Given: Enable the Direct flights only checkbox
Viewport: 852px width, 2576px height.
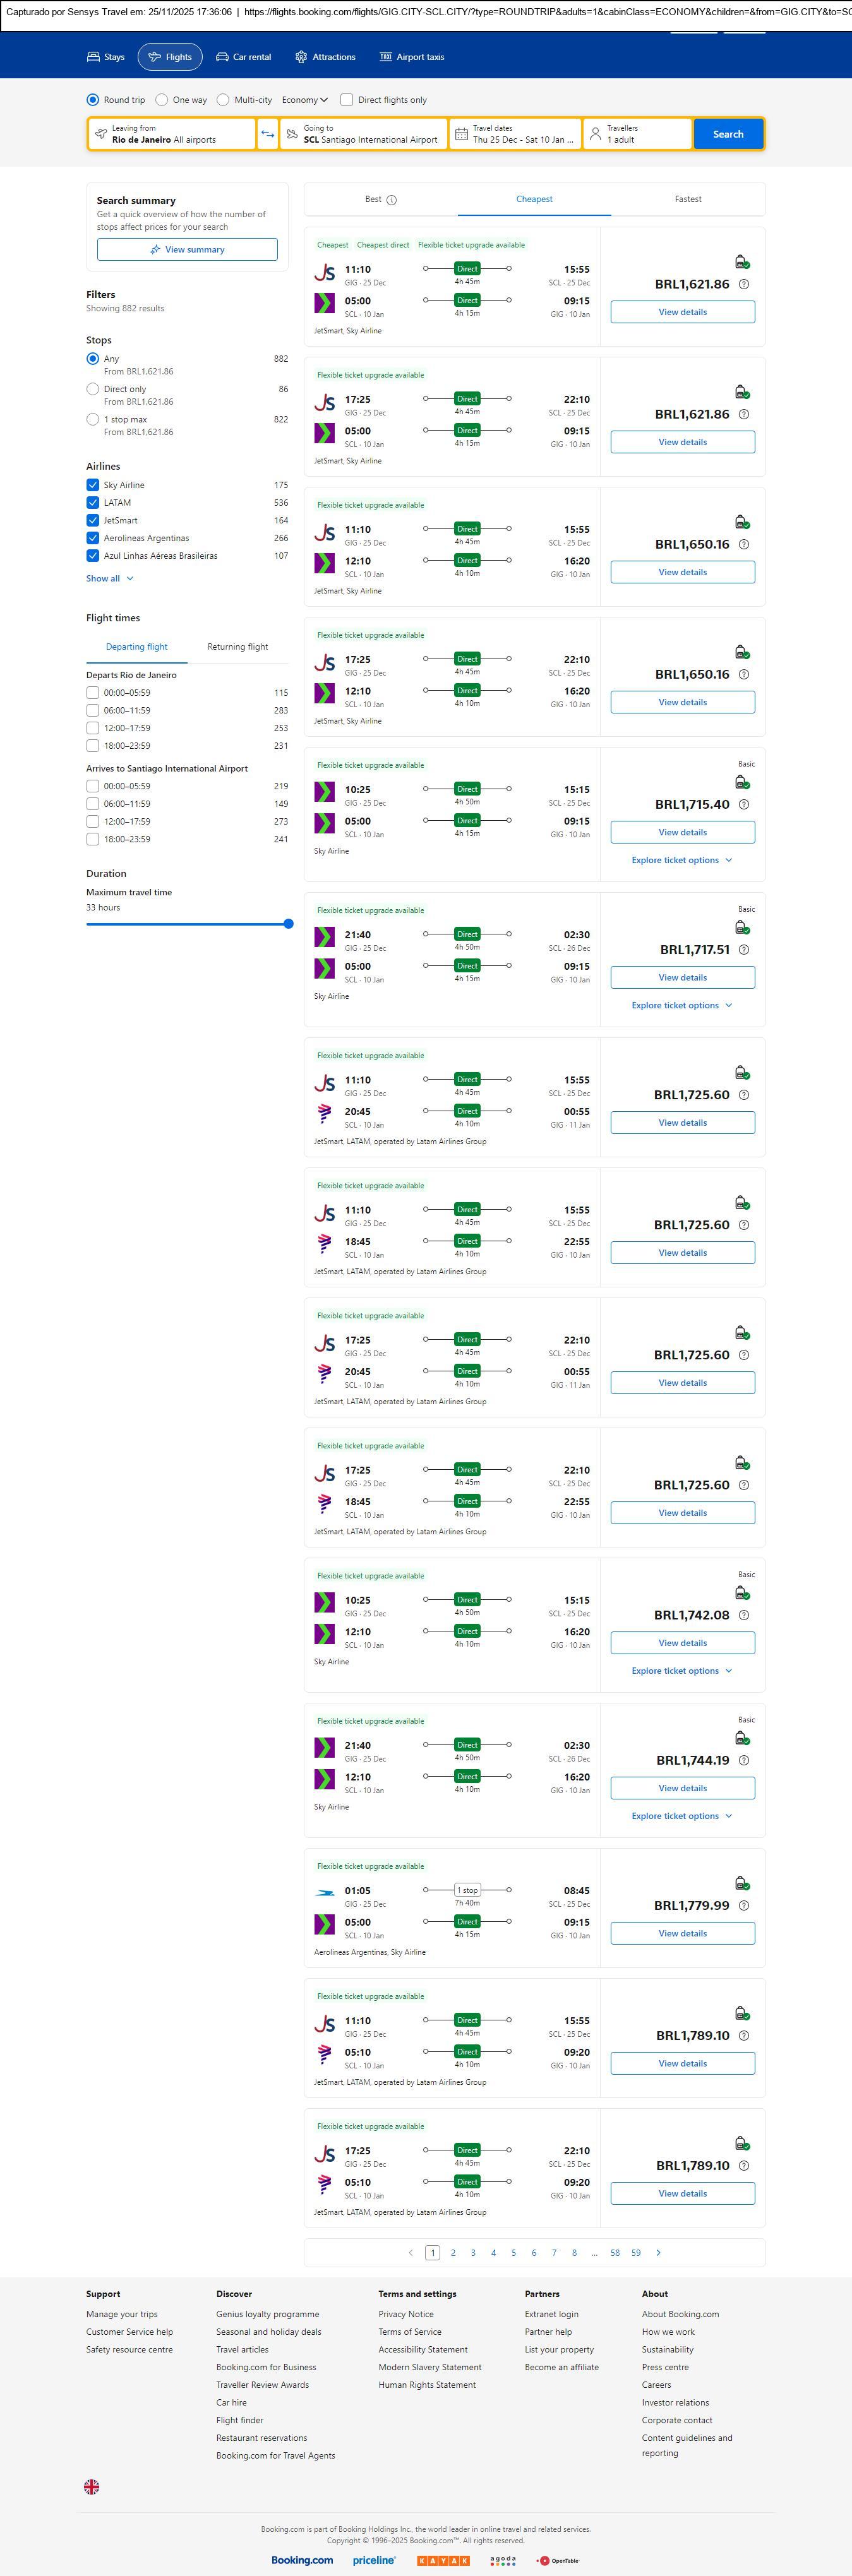Looking at the screenshot, I should 347,100.
